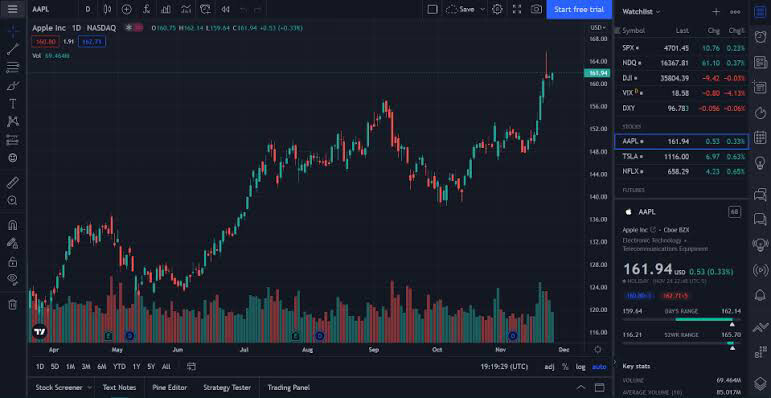Select the text annotation tool
The image size is (771, 398).
[13, 104]
